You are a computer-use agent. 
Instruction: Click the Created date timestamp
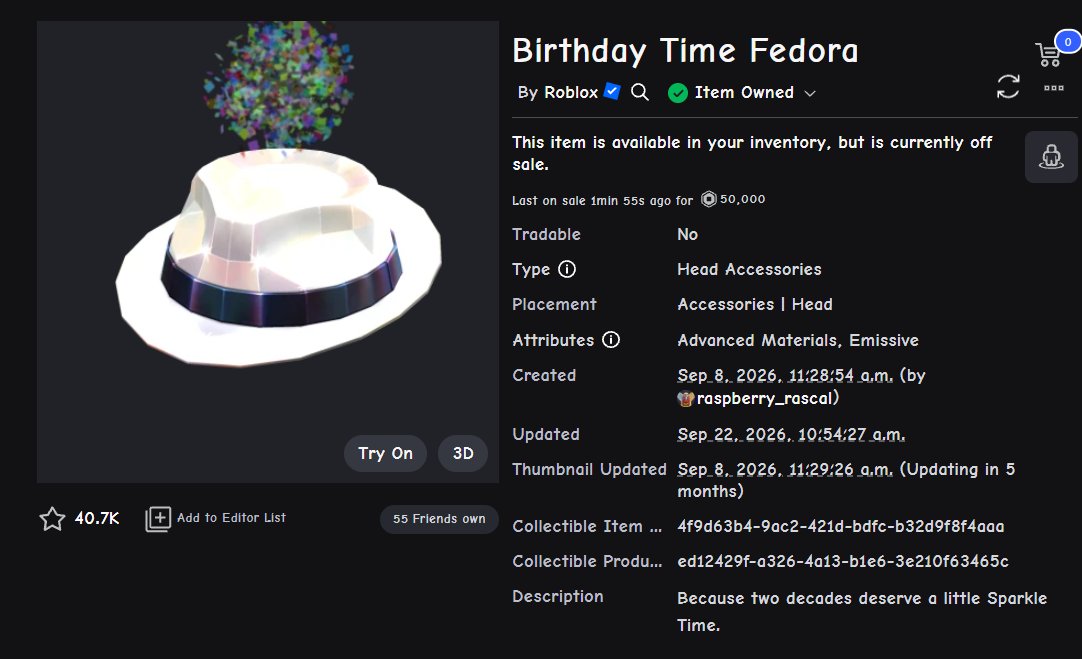pyautogui.click(x=785, y=375)
